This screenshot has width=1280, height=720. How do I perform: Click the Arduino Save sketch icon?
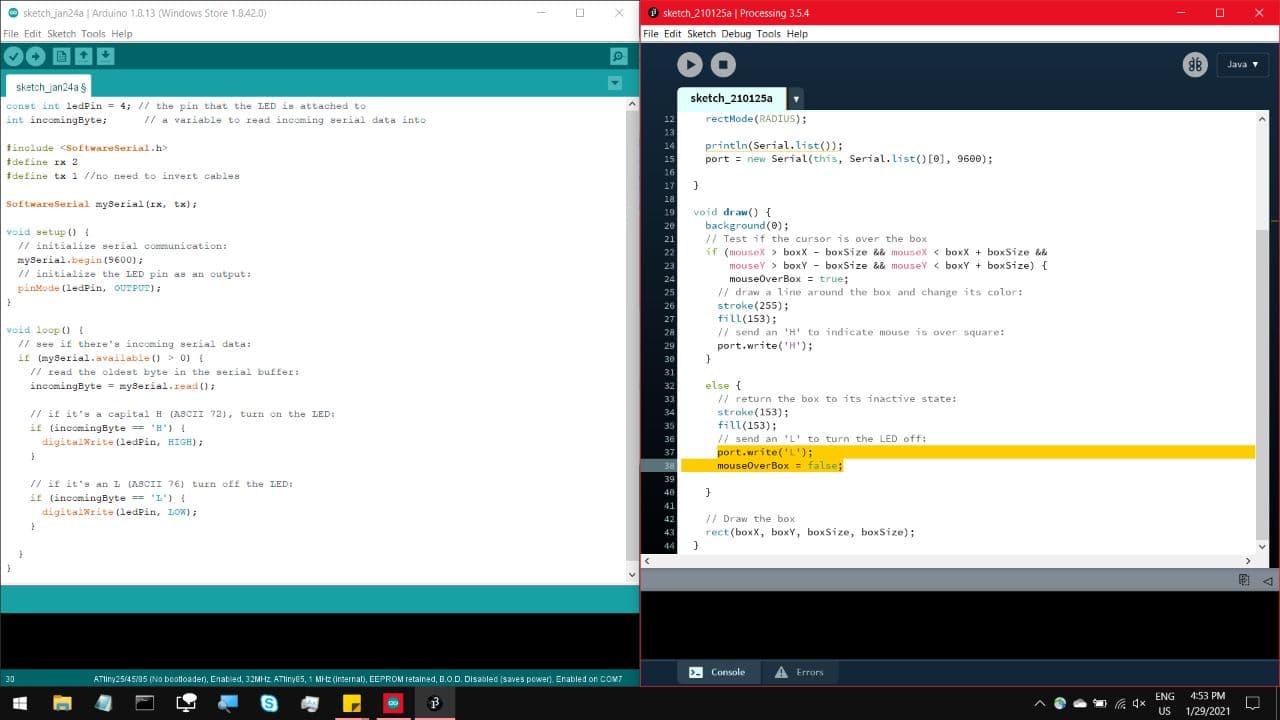pyautogui.click(x=106, y=57)
